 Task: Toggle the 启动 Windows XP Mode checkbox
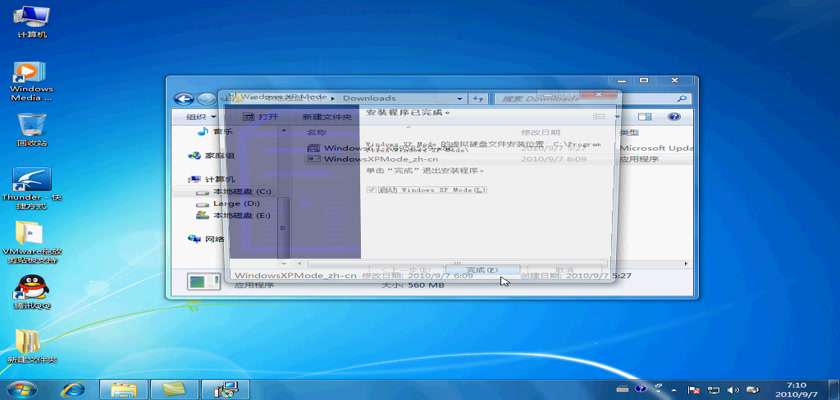click(x=372, y=190)
